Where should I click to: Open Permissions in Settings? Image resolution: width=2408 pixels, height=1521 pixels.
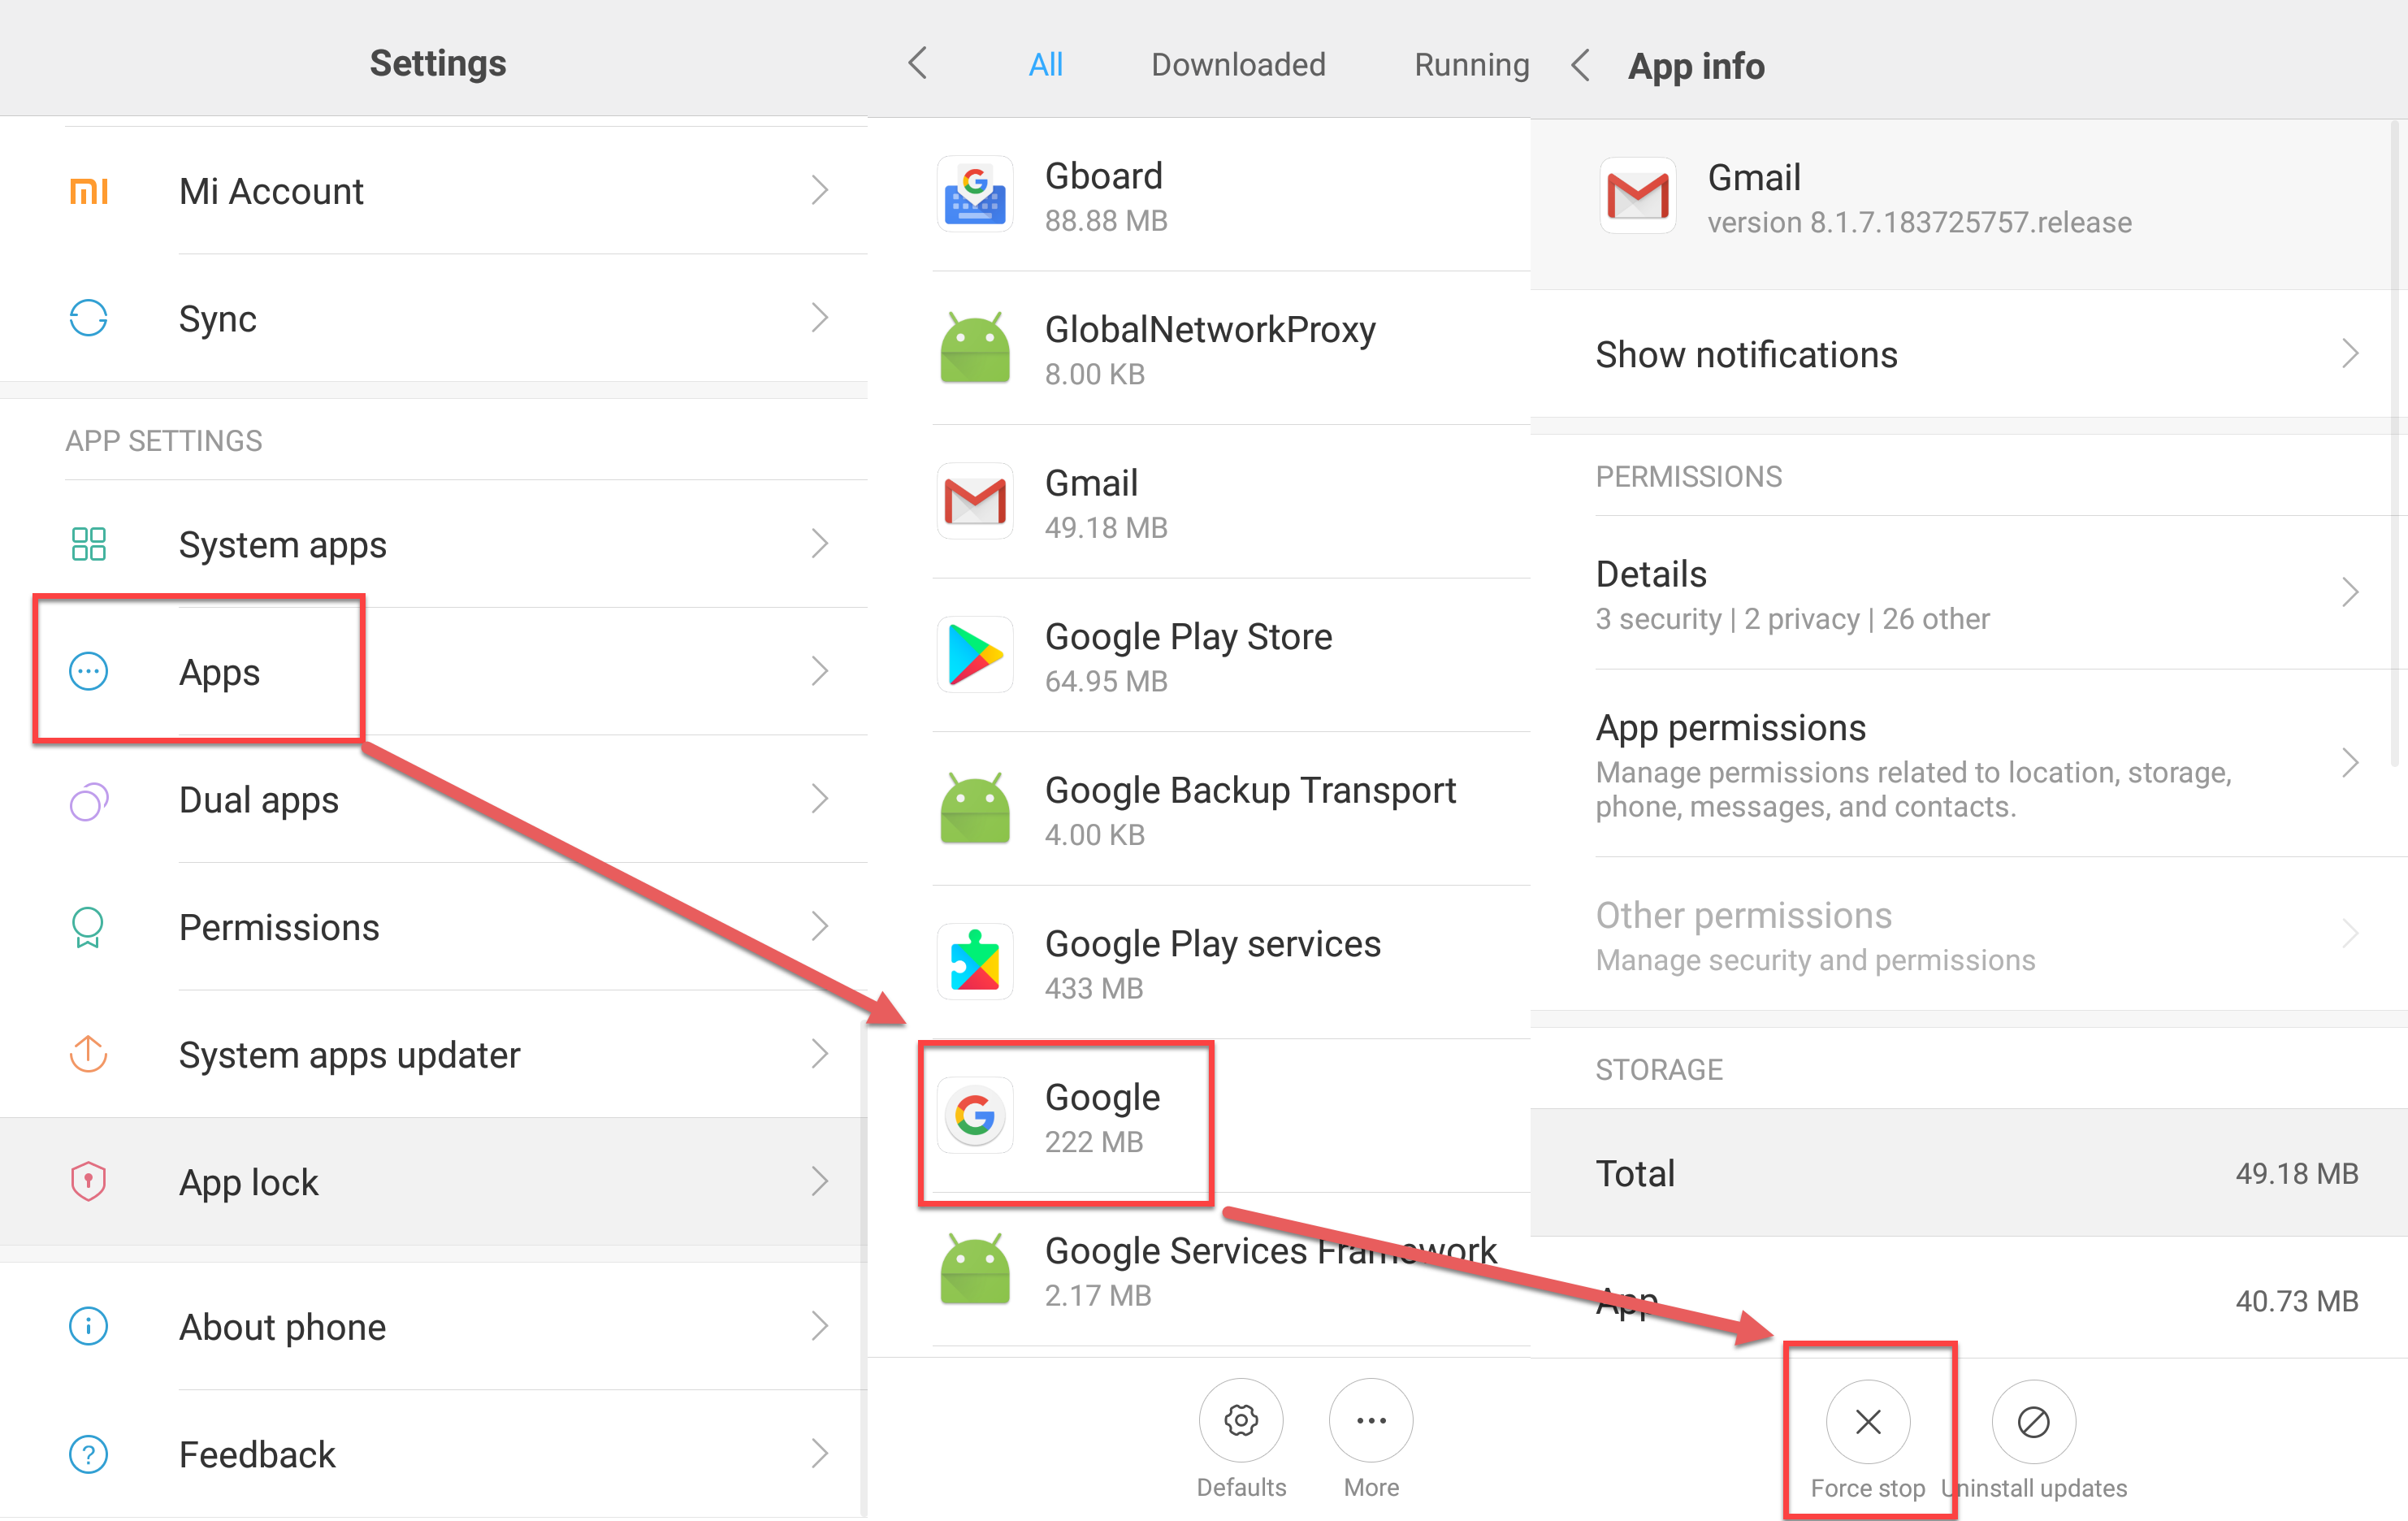[434, 927]
